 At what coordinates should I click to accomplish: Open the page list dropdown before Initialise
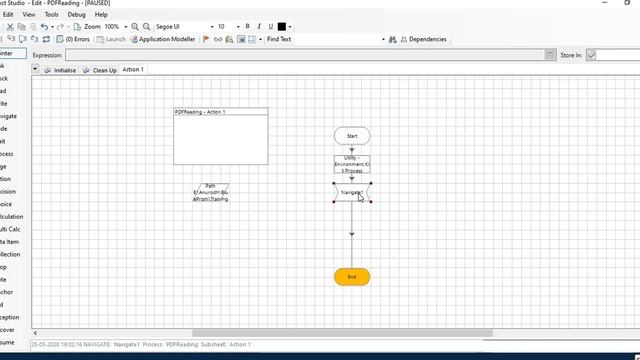(x=35, y=69)
